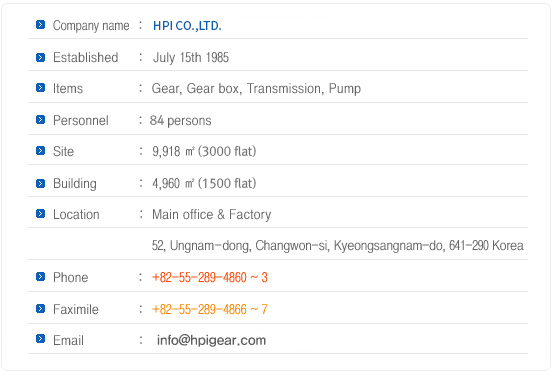
Task: Select the 84 persons personnel value
Action: click(181, 121)
